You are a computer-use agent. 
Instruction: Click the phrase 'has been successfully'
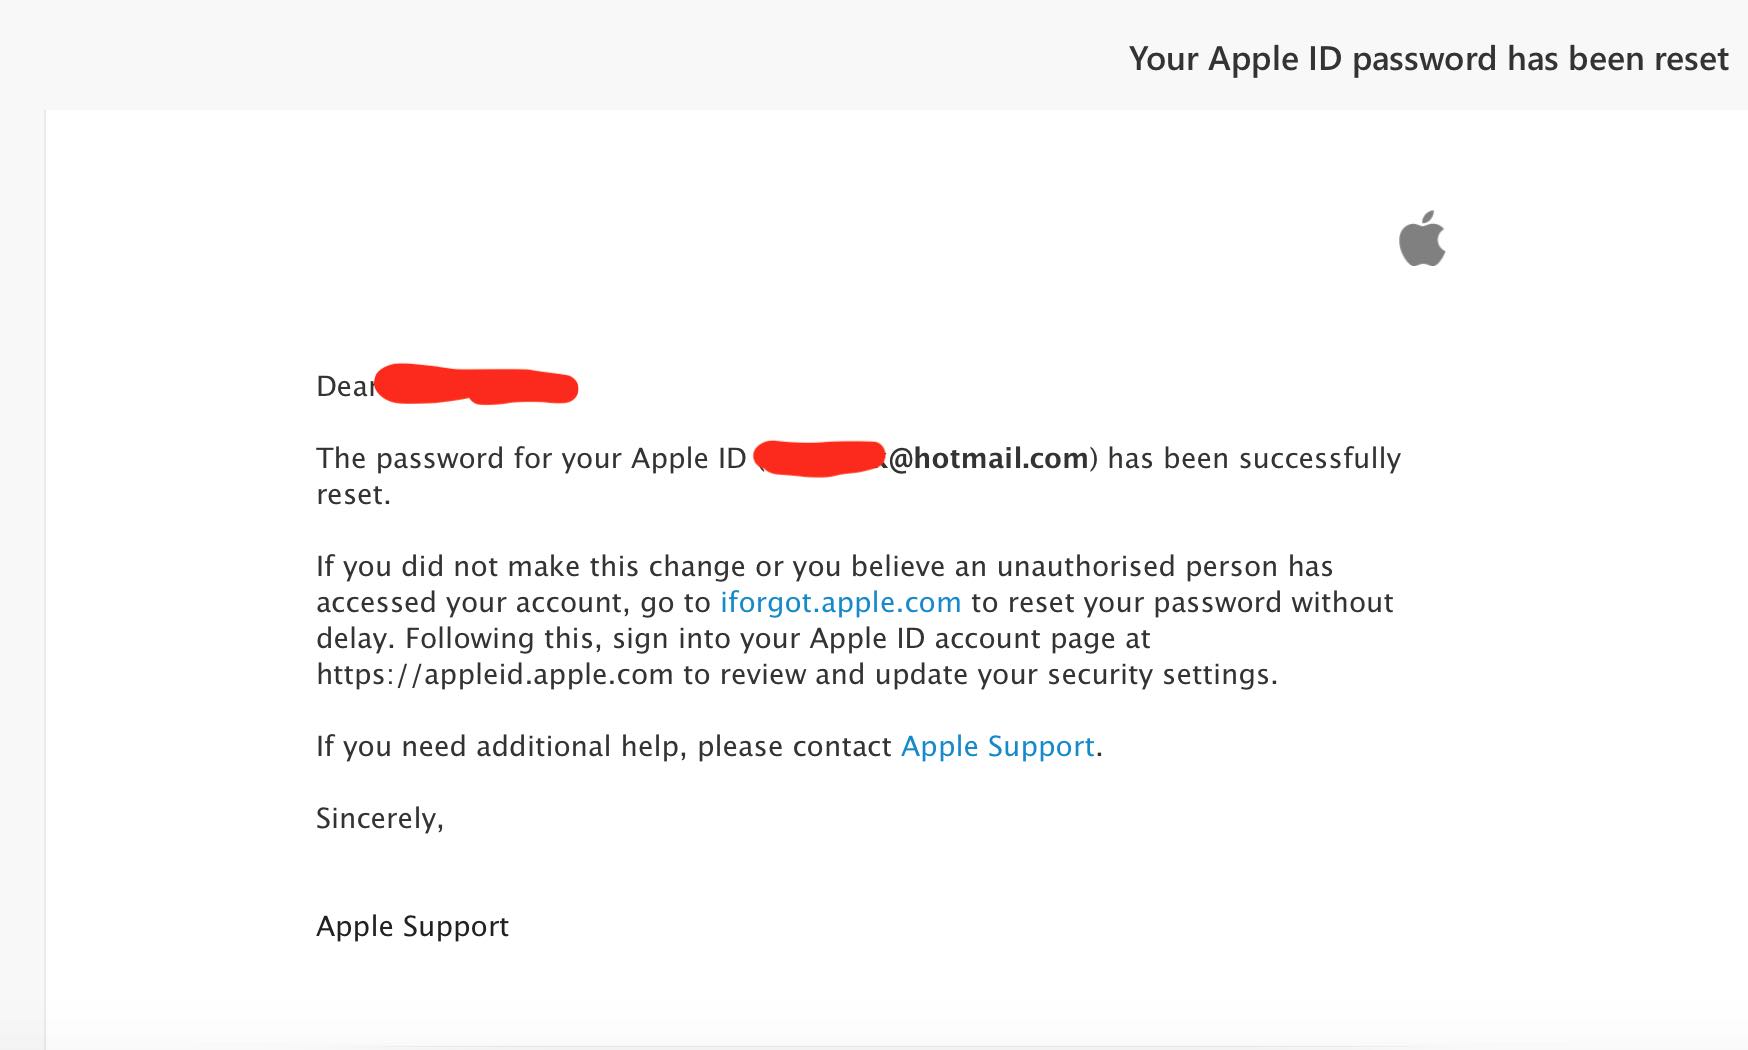pos(1254,458)
